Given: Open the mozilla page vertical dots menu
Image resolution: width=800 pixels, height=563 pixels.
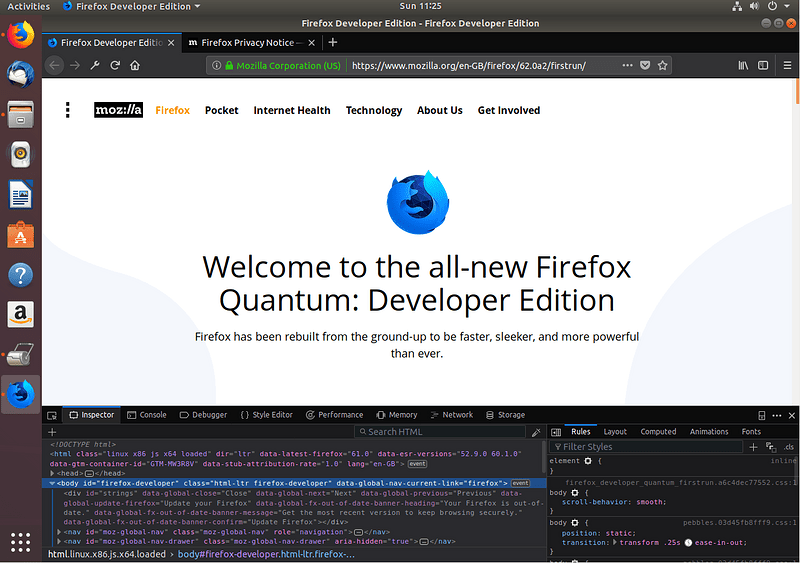Looking at the screenshot, I should [67, 110].
